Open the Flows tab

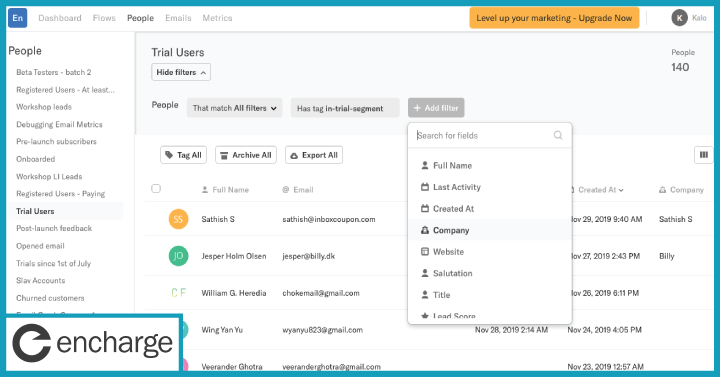coord(104,18)
